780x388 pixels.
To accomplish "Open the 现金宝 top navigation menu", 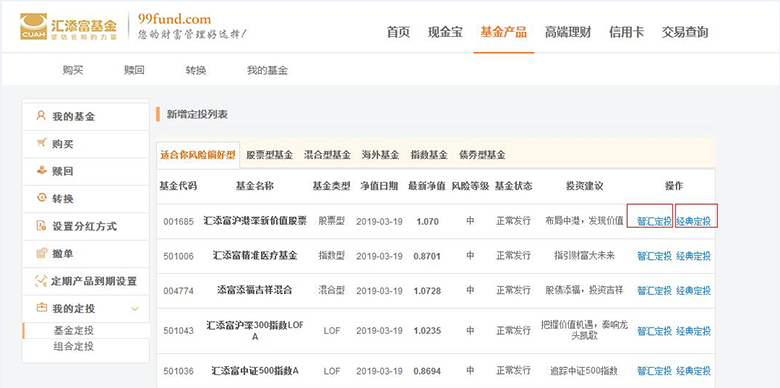I will tap(445, 32).
